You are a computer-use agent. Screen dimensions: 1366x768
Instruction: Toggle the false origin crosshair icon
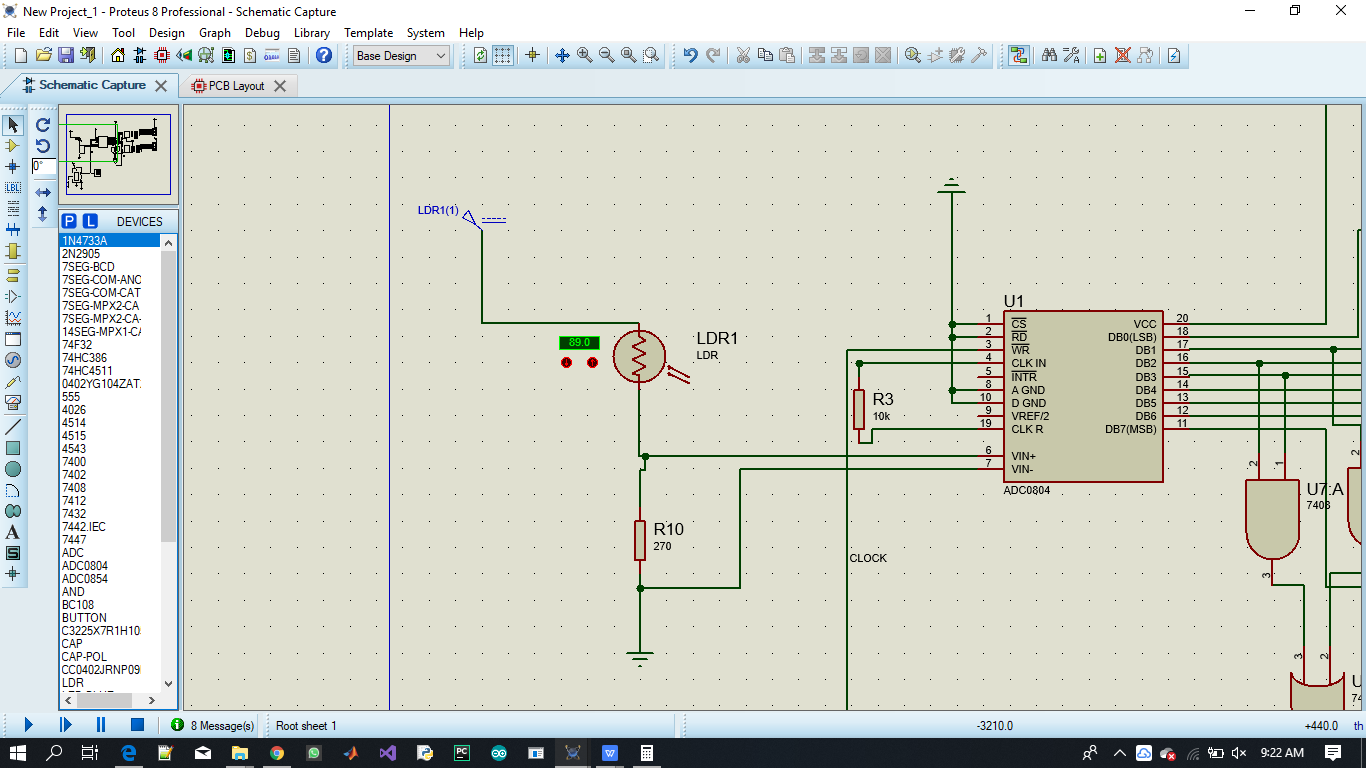532,55
